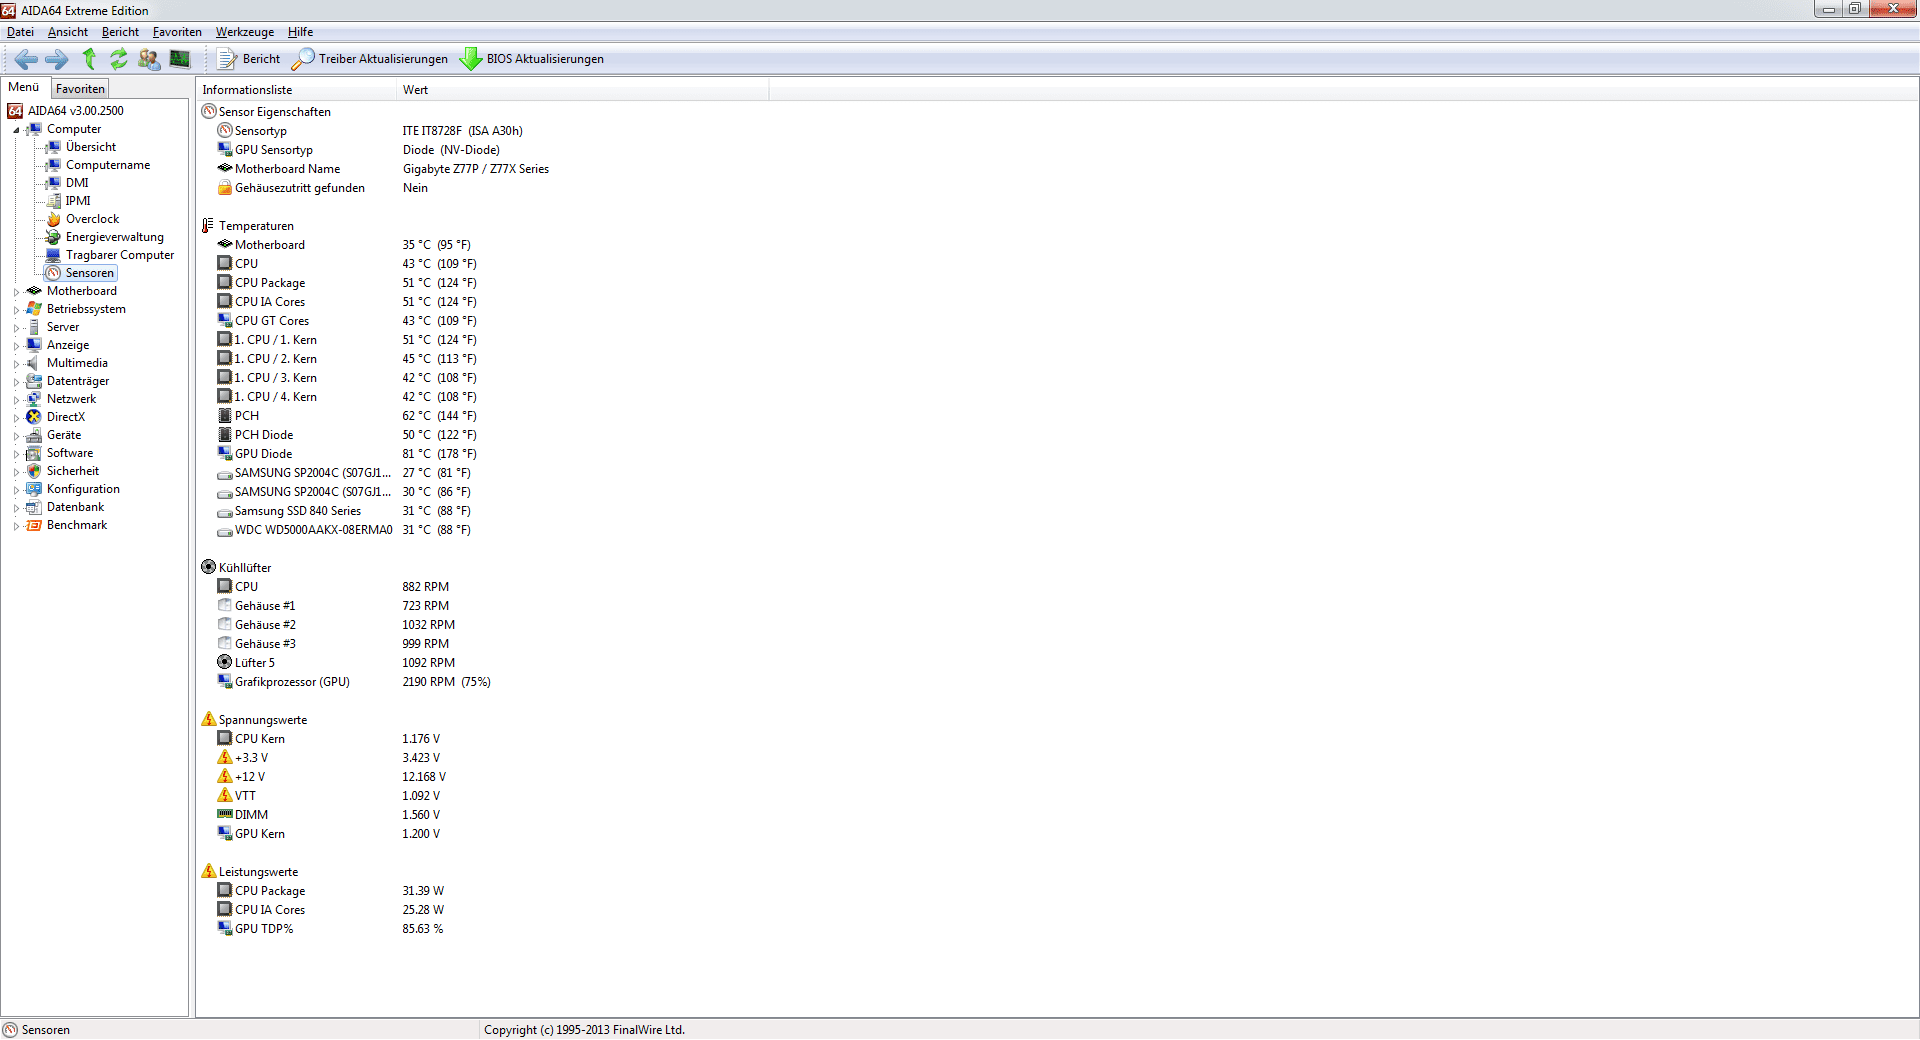This screenshot has height=1040, width=1920.
Task: Click the Software tree icon
Action: [34, 453]
